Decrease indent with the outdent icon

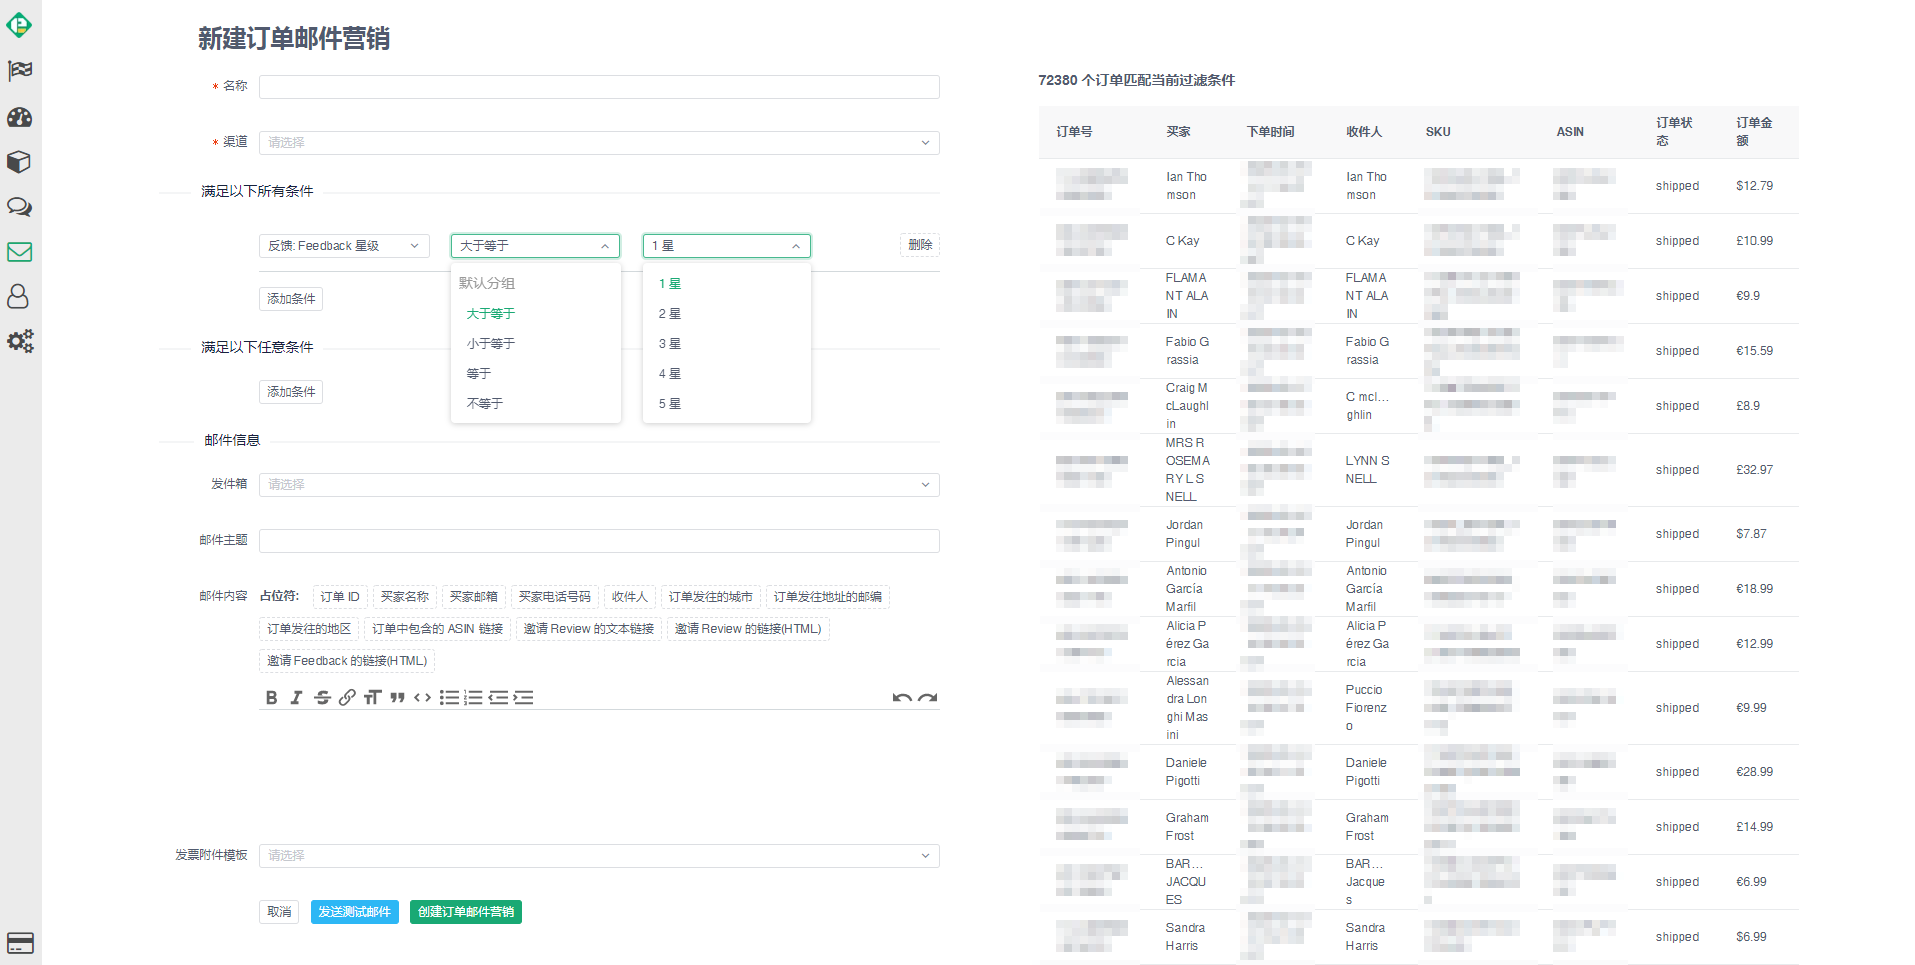point(499,698)
